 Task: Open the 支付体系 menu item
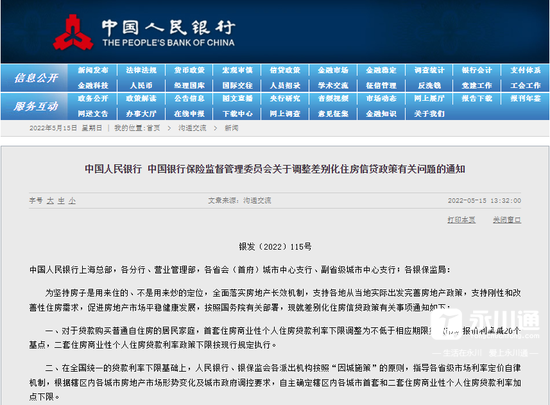pos(525,70)
